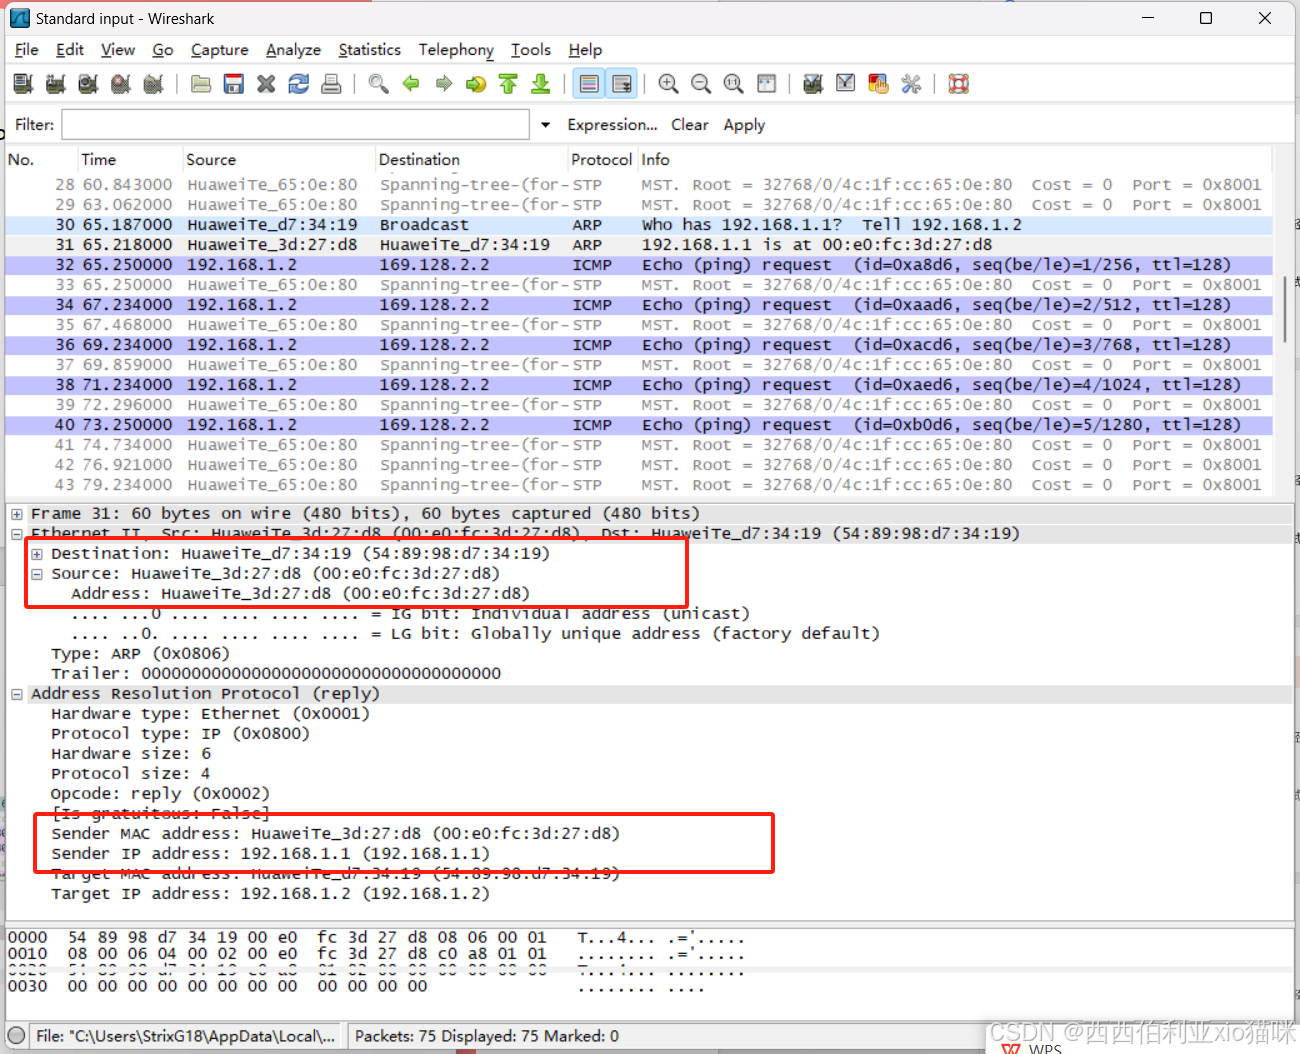Screen dimensions: 1300x1054
Task: Select packet 30 ARP Broadcast row
Action: 638,225
